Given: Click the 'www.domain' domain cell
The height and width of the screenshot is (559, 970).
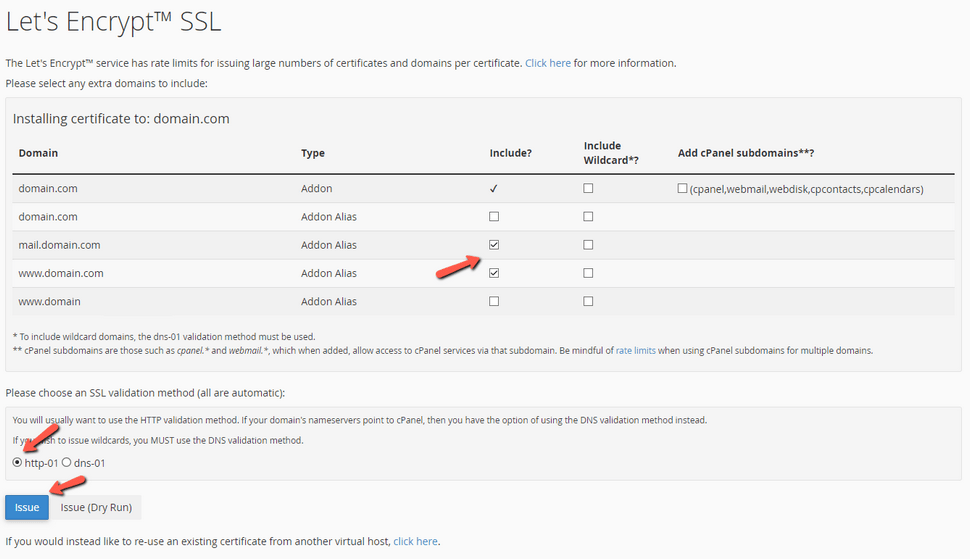Looking at the screenshot, I should coord(49,301).
